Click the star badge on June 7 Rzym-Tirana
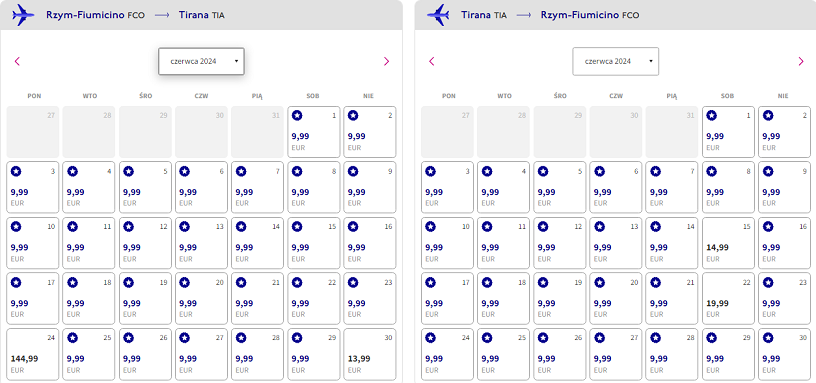The width and height of the screenshot is (816, 383). 241,171
